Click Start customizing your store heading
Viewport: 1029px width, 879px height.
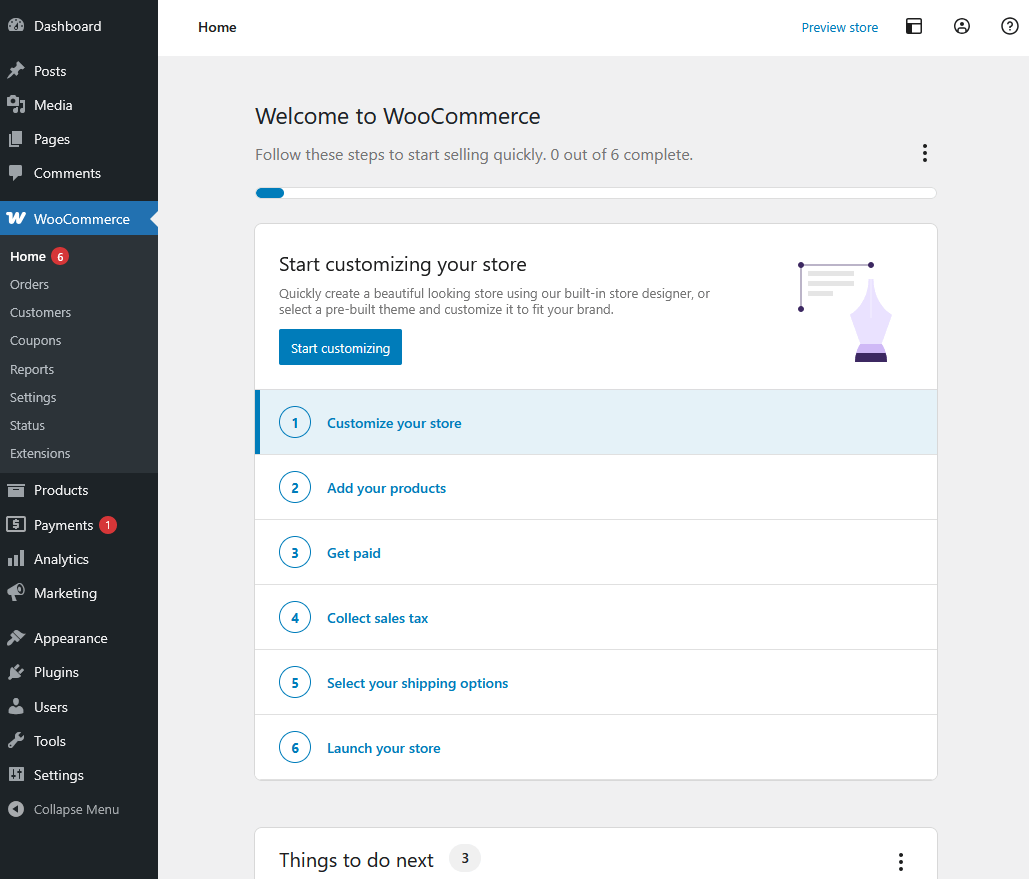click(402, 264)
